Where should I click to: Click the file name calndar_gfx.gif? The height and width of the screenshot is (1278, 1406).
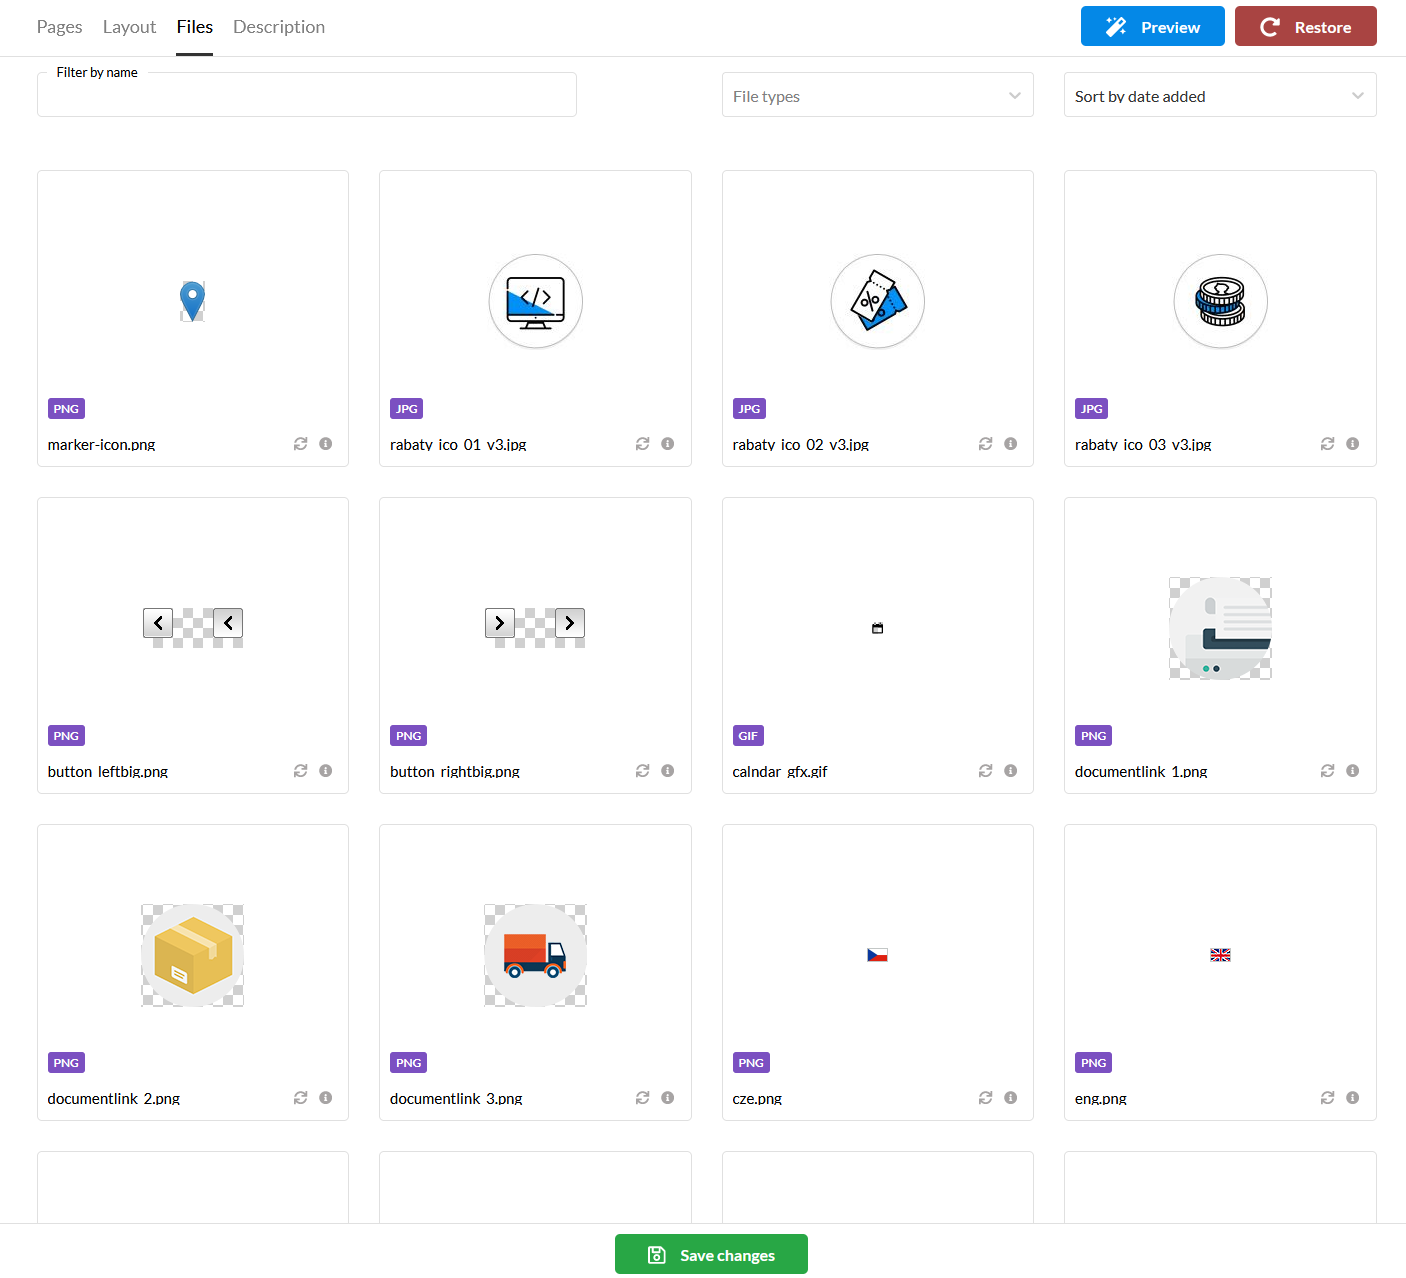(780, 771)
